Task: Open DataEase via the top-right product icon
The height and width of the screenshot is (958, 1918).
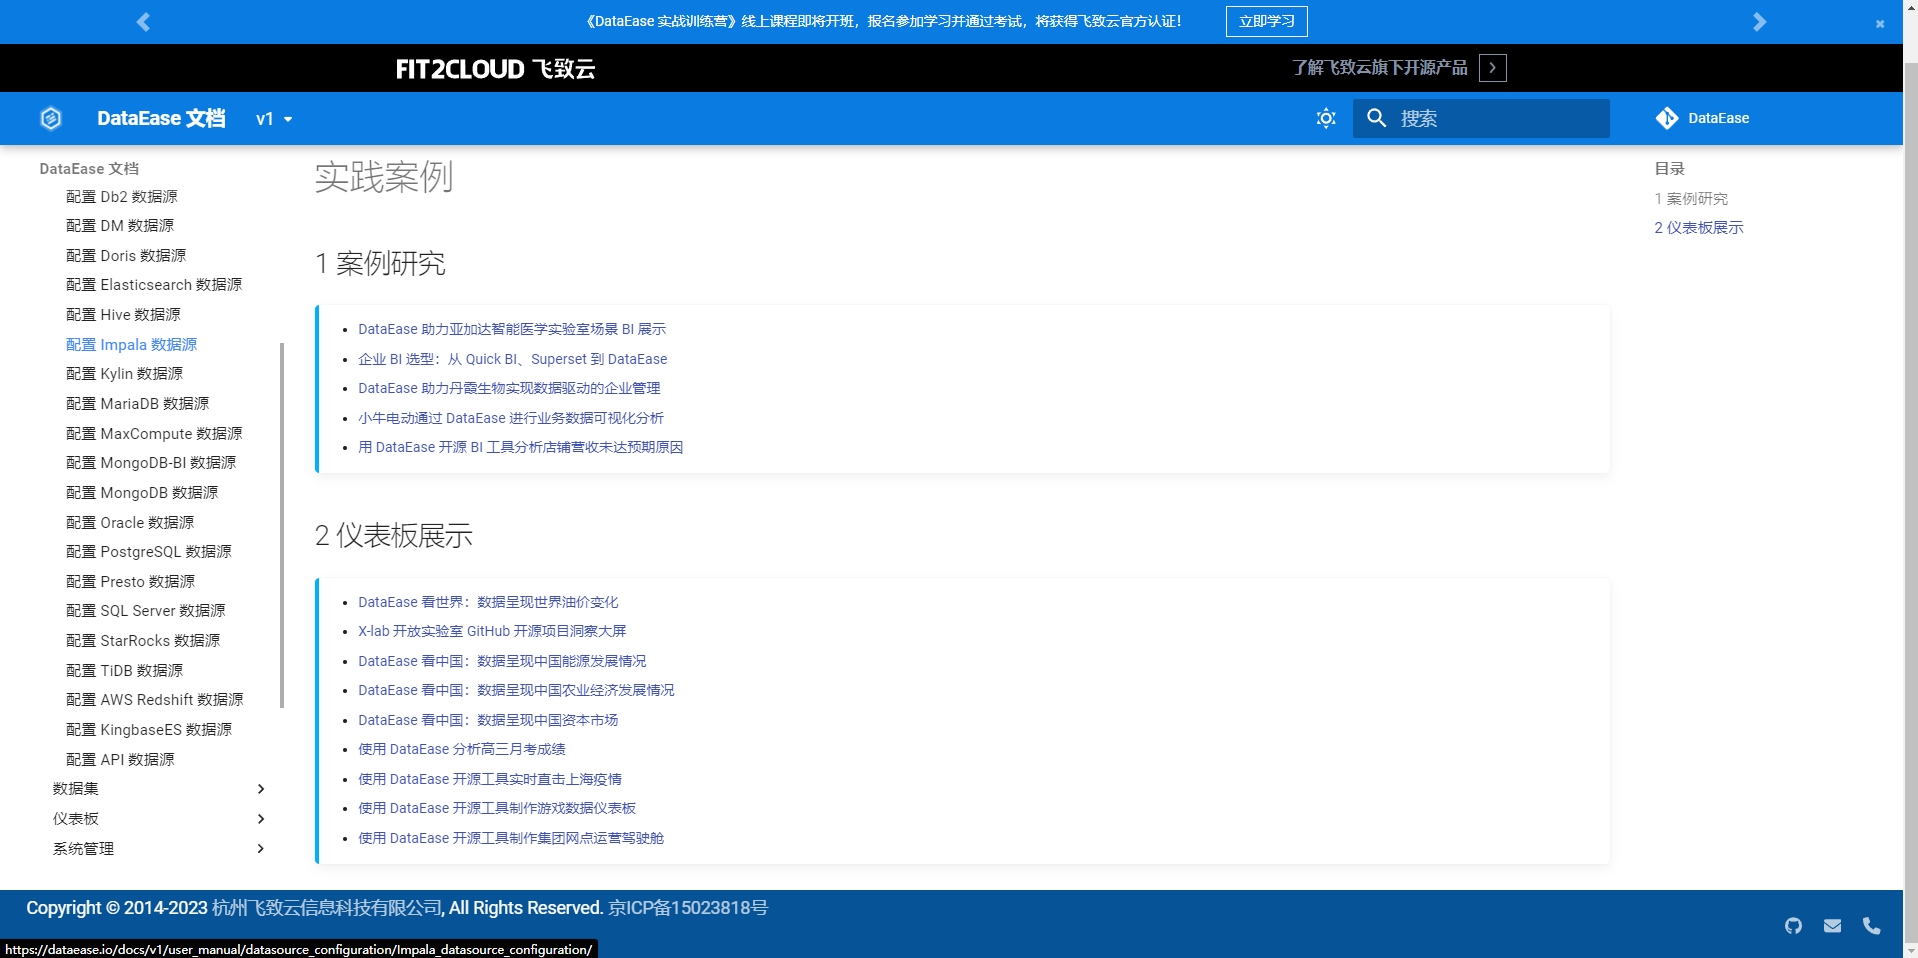Action: tap(1666, 118)
